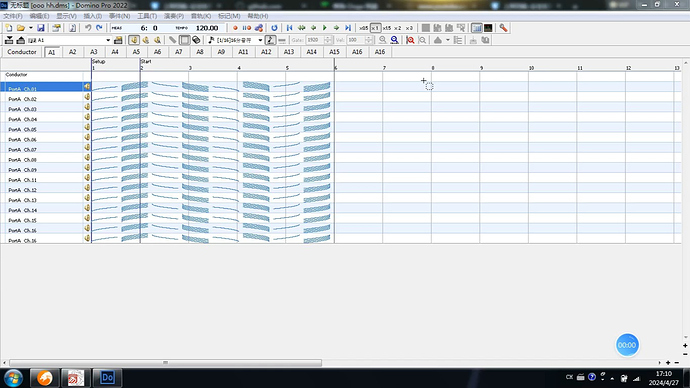Image resolution: width=690 pixels, height=388 pixels.
Task: Start recording with the red record button
Action: point(235,28)
